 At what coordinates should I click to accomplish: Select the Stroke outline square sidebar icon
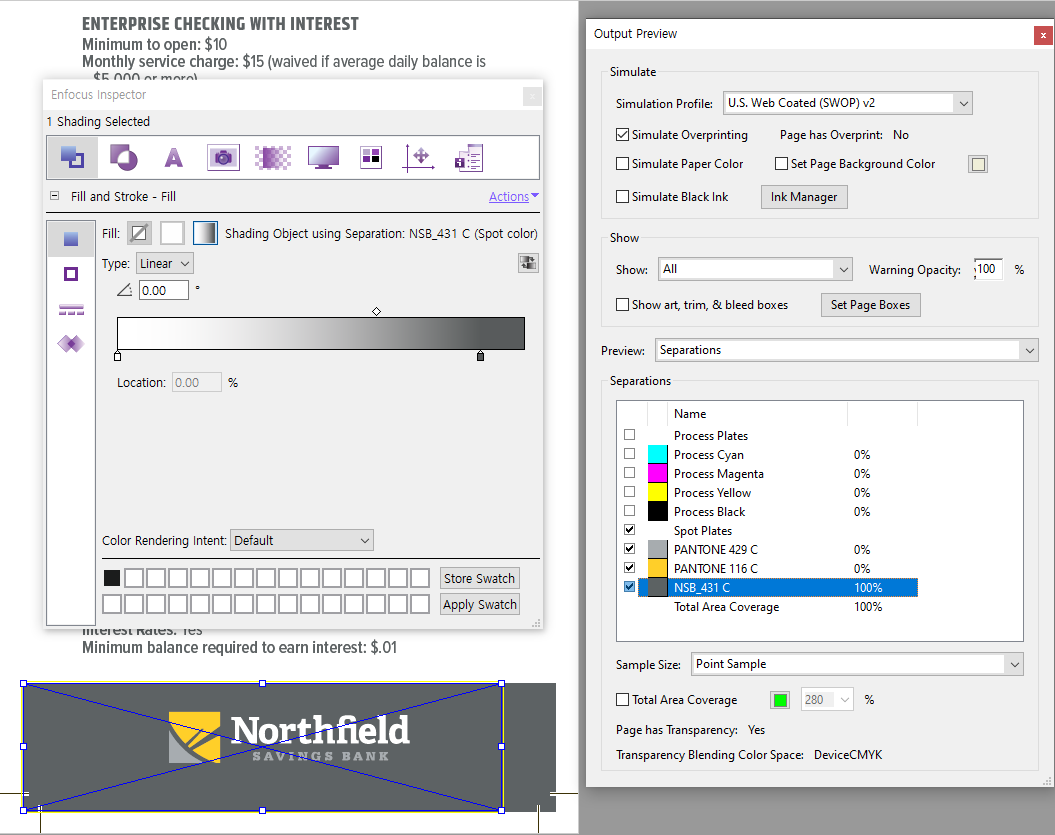click(x=71, y=274)
